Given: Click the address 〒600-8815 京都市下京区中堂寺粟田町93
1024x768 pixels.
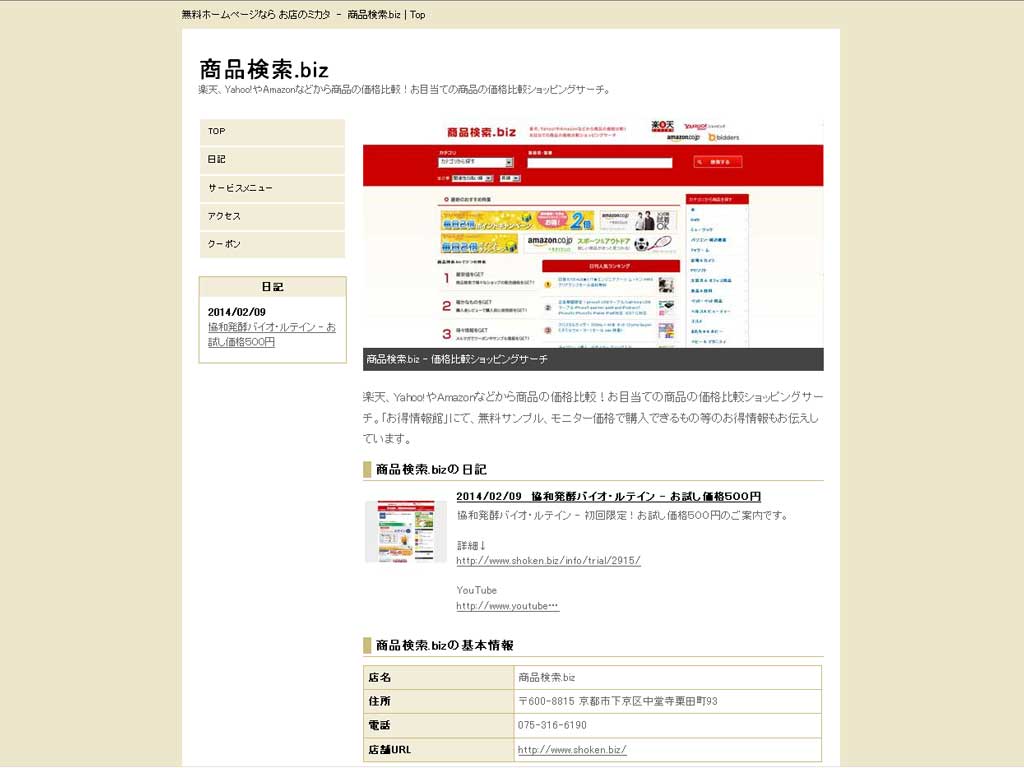Looking at the screenshot, I should point(618,701).
